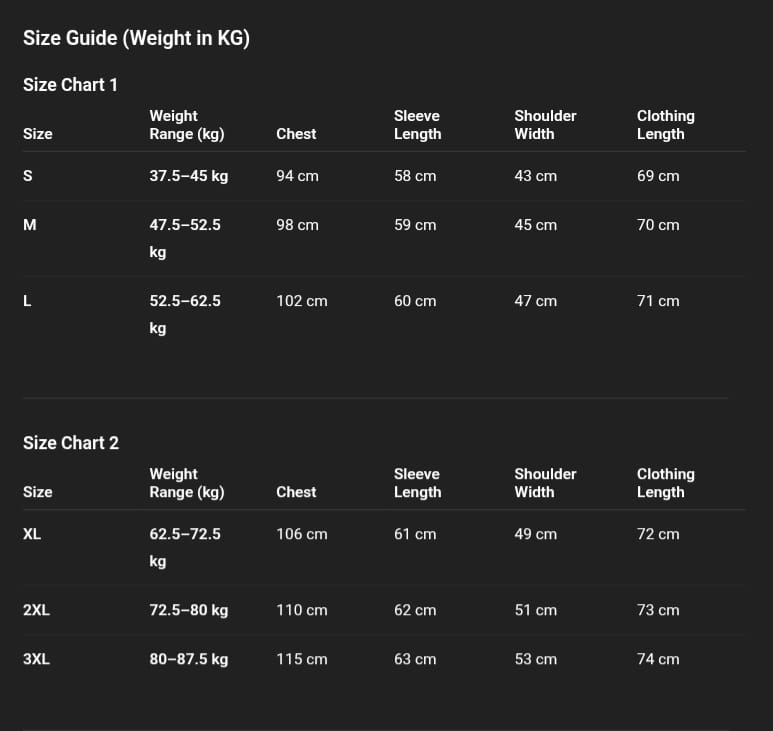Select the S size row label

click(x=28, y=176)
